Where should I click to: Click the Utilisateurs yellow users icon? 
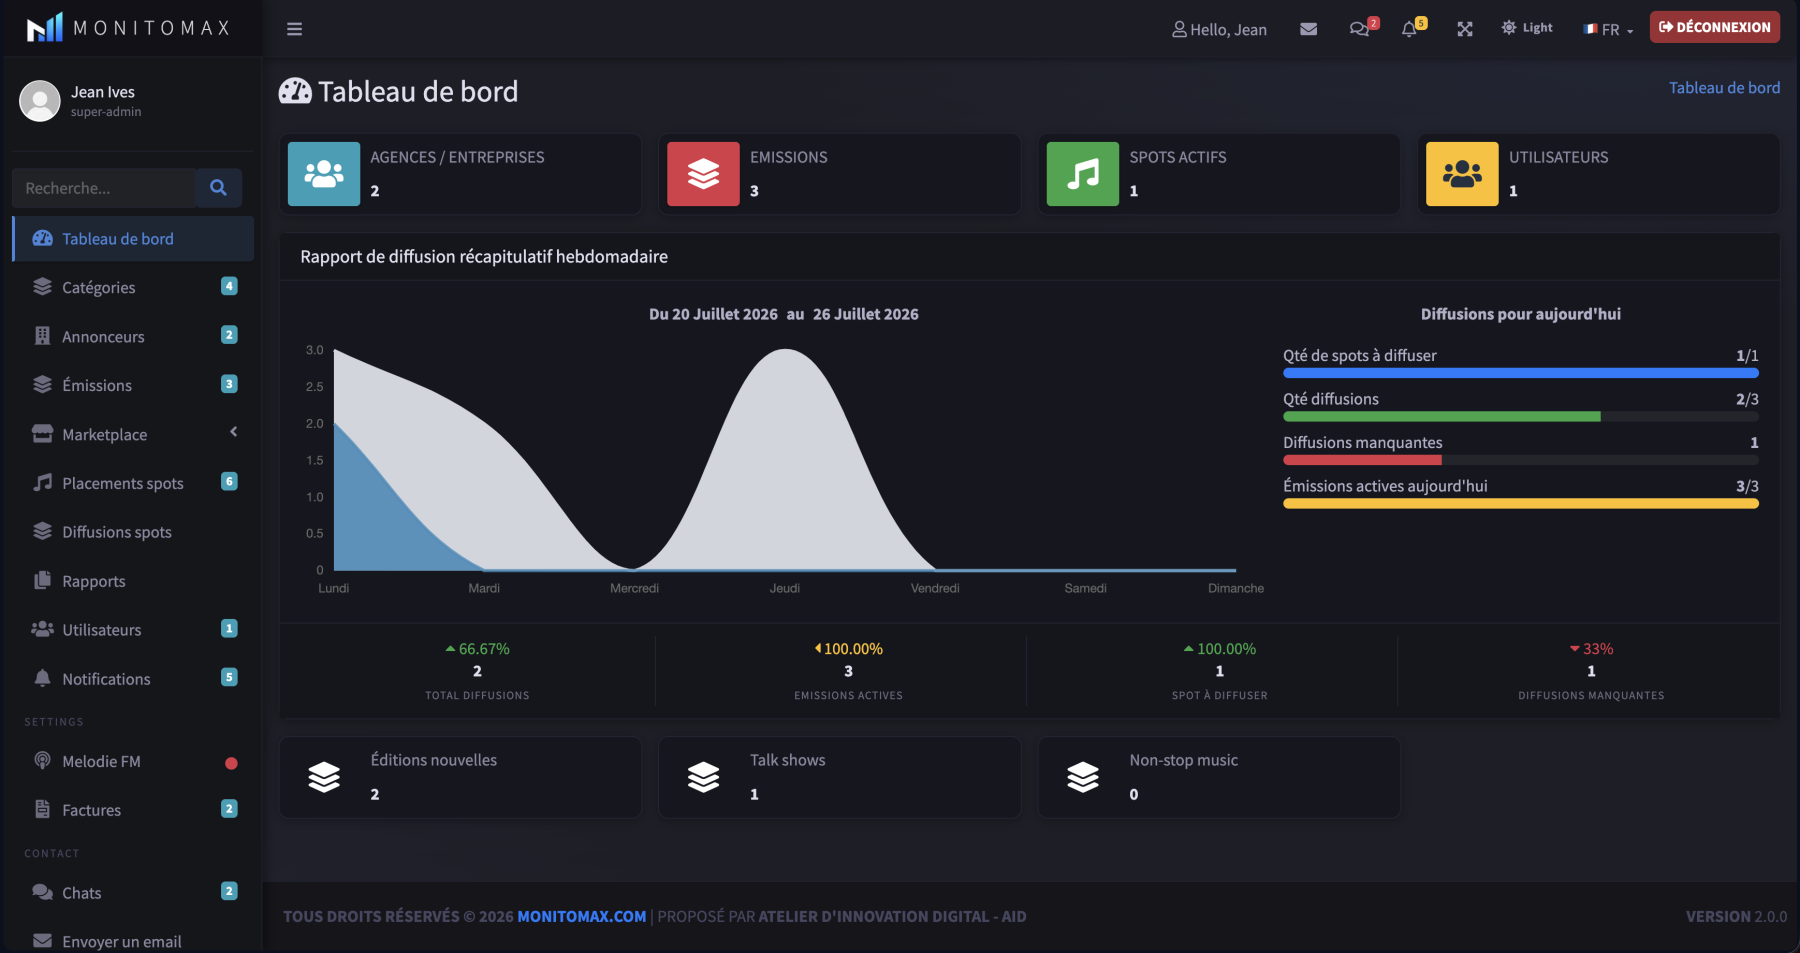[1462, 174]
